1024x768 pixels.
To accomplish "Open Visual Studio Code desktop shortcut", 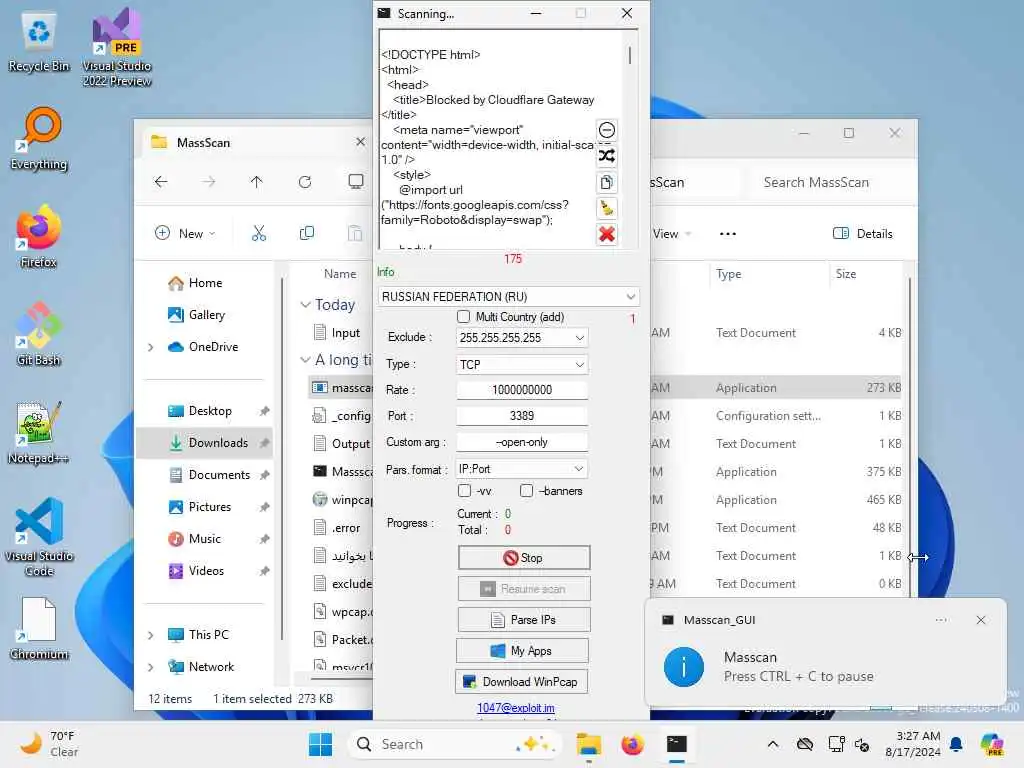I will coord(39,537).
